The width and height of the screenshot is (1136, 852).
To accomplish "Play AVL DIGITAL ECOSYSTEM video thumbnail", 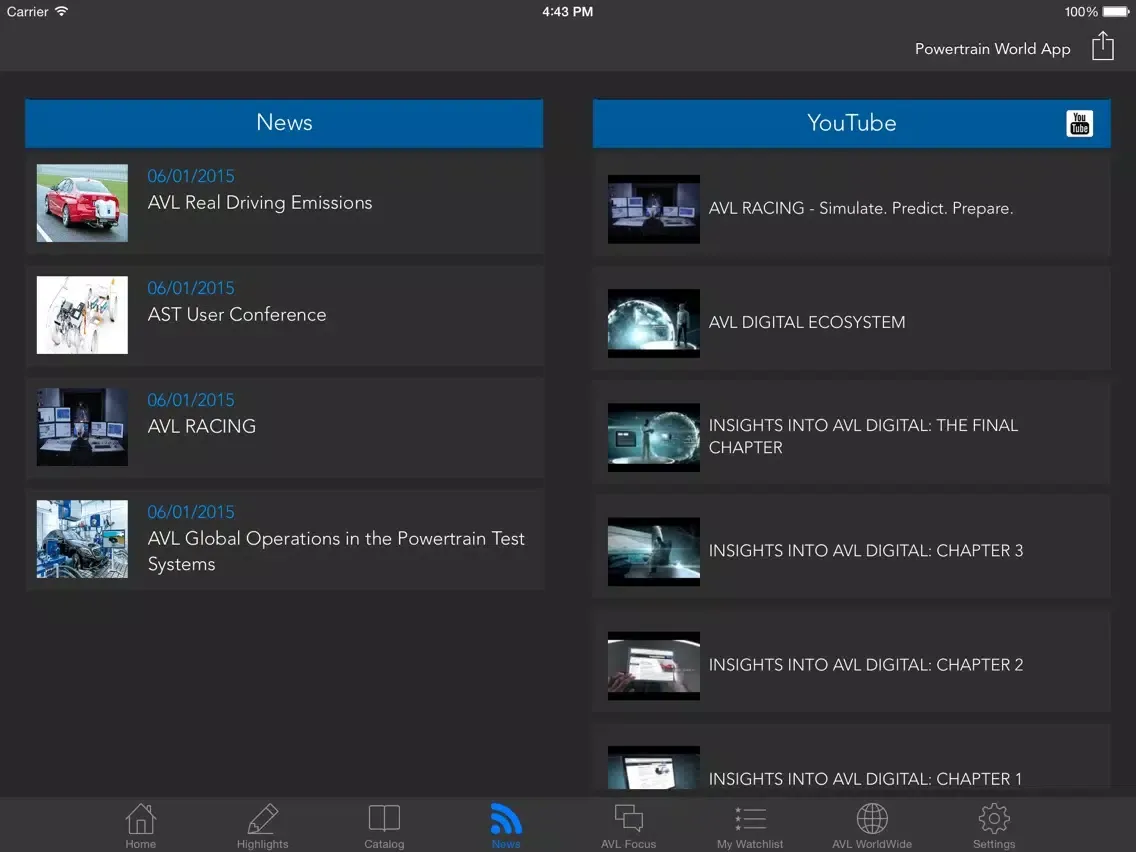I will pyautogui.click(x=653, y=323).
